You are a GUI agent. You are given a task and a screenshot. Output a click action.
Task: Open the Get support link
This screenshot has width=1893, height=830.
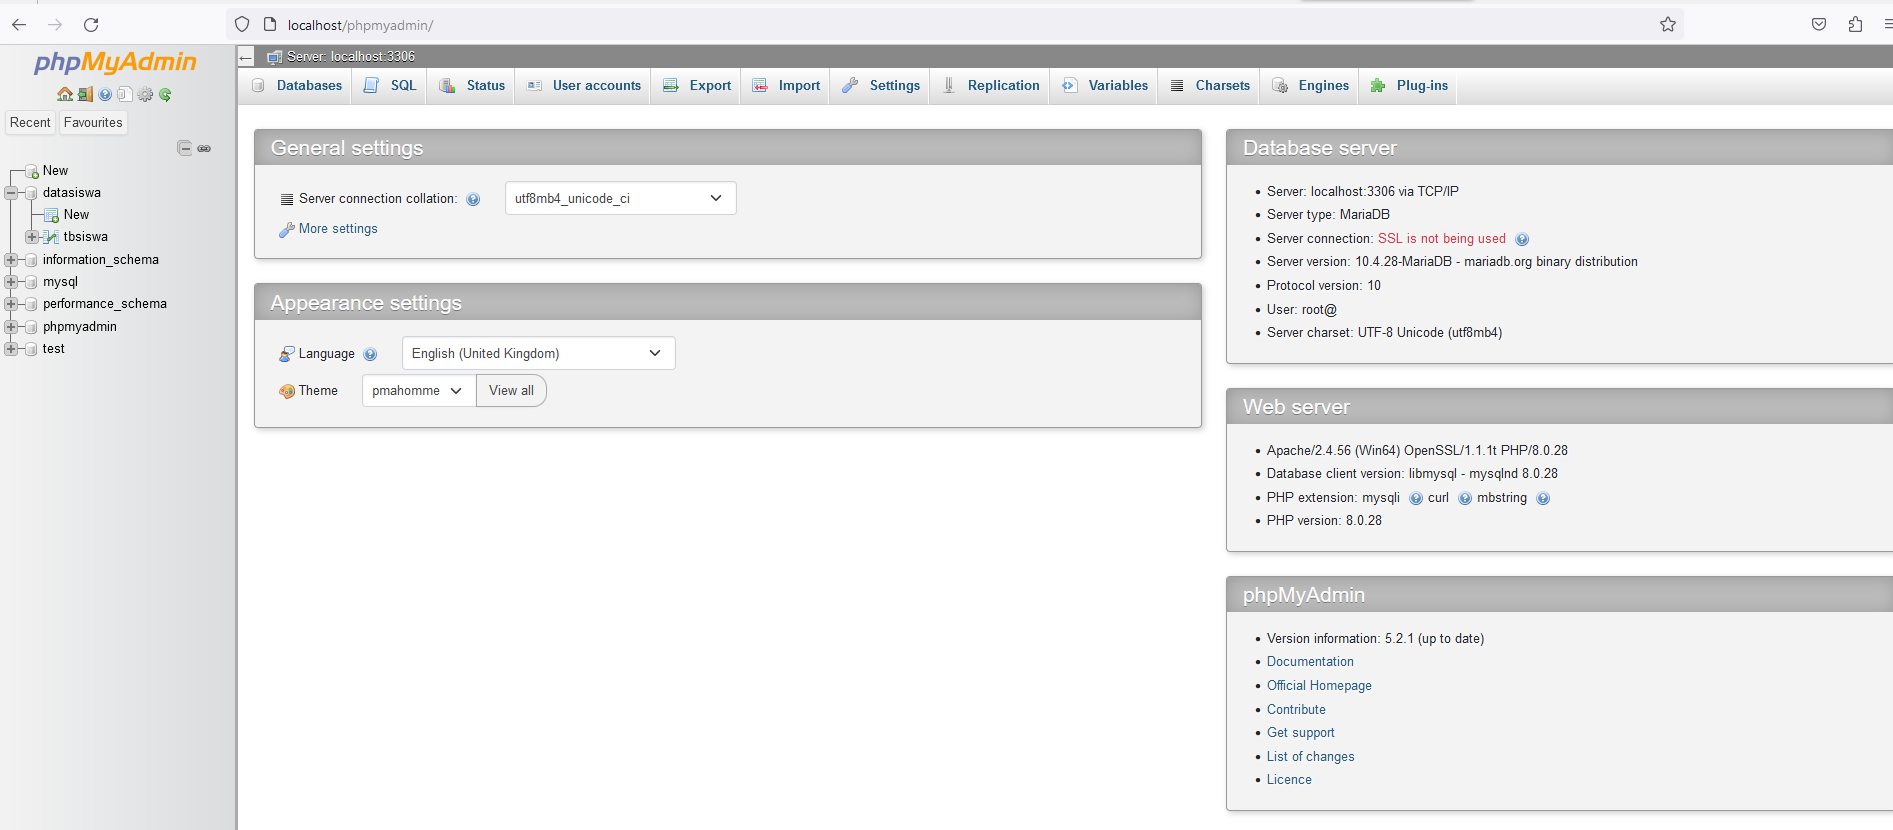1300,733
